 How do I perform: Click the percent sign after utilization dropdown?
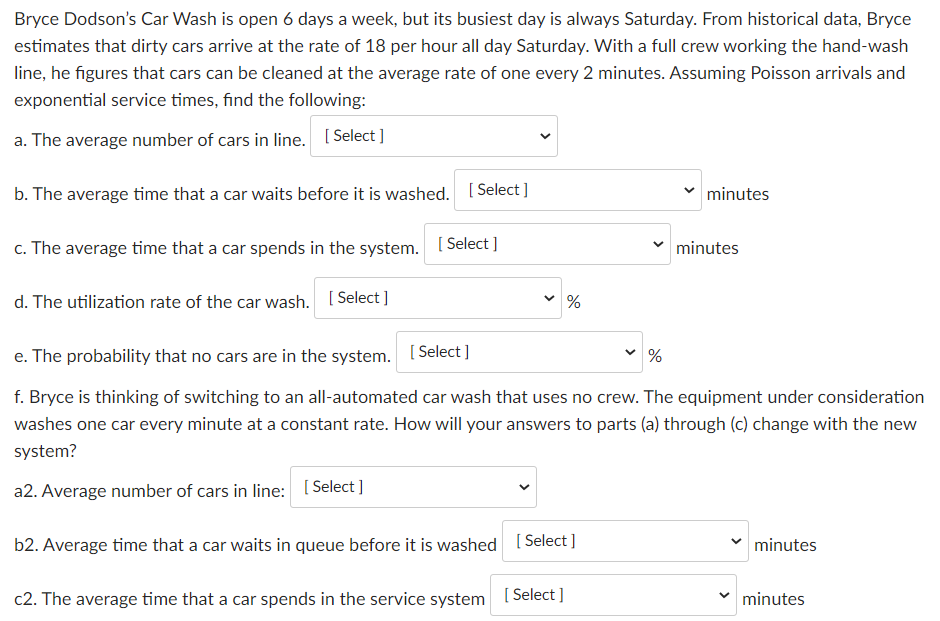573,301
